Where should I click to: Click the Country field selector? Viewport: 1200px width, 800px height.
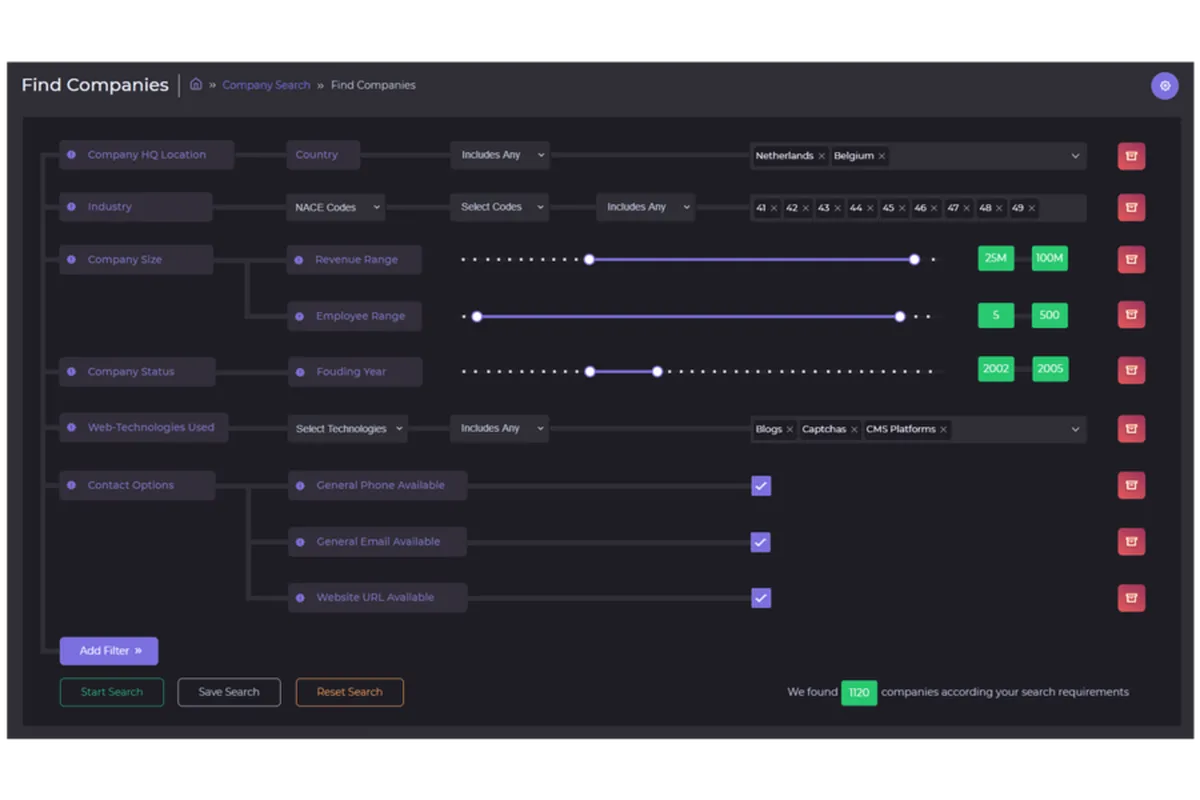pyautogui.click(x=323, y=155)
